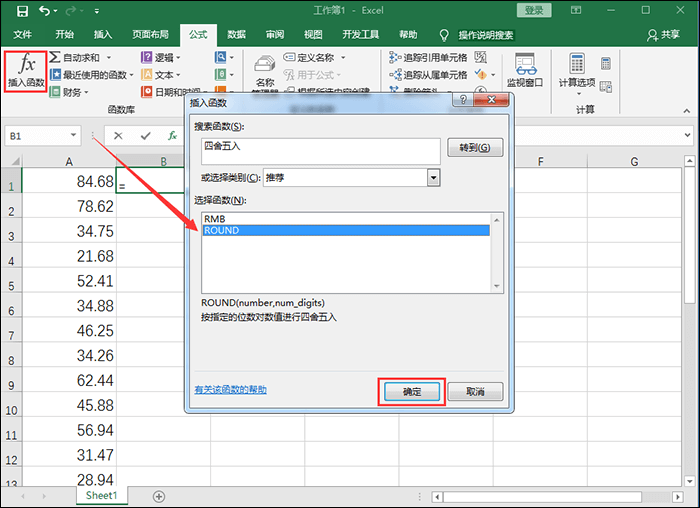Viewport: 700px width, 508px height.
Task: Click Error Checking icon
Action: tap(480, 74)
